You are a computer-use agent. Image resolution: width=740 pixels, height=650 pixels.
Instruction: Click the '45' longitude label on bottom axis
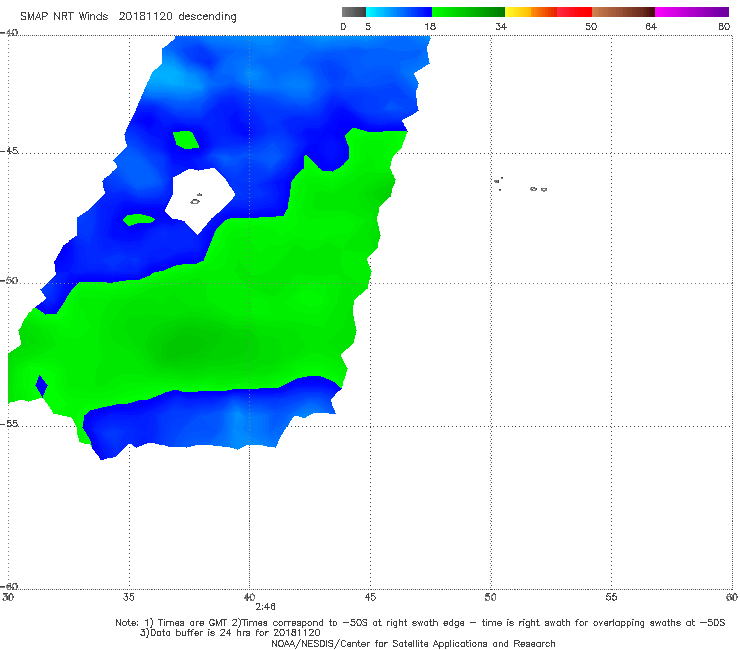click(370, 597)
